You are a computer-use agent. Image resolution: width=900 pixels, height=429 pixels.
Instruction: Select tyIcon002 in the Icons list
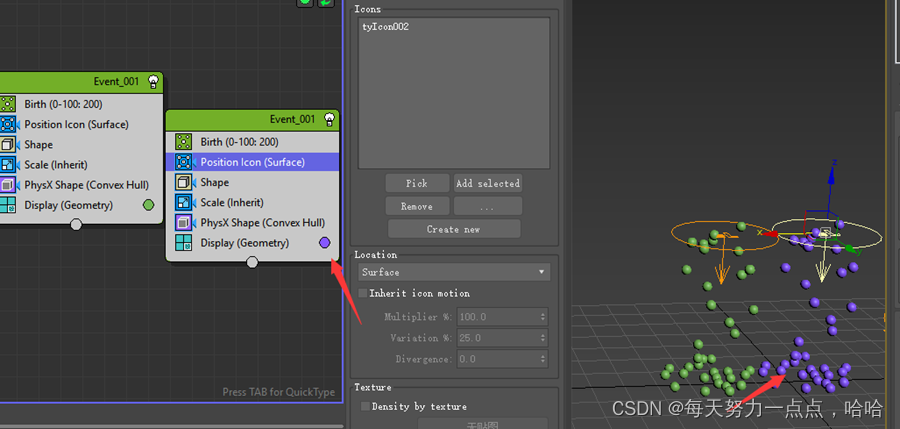386,26
